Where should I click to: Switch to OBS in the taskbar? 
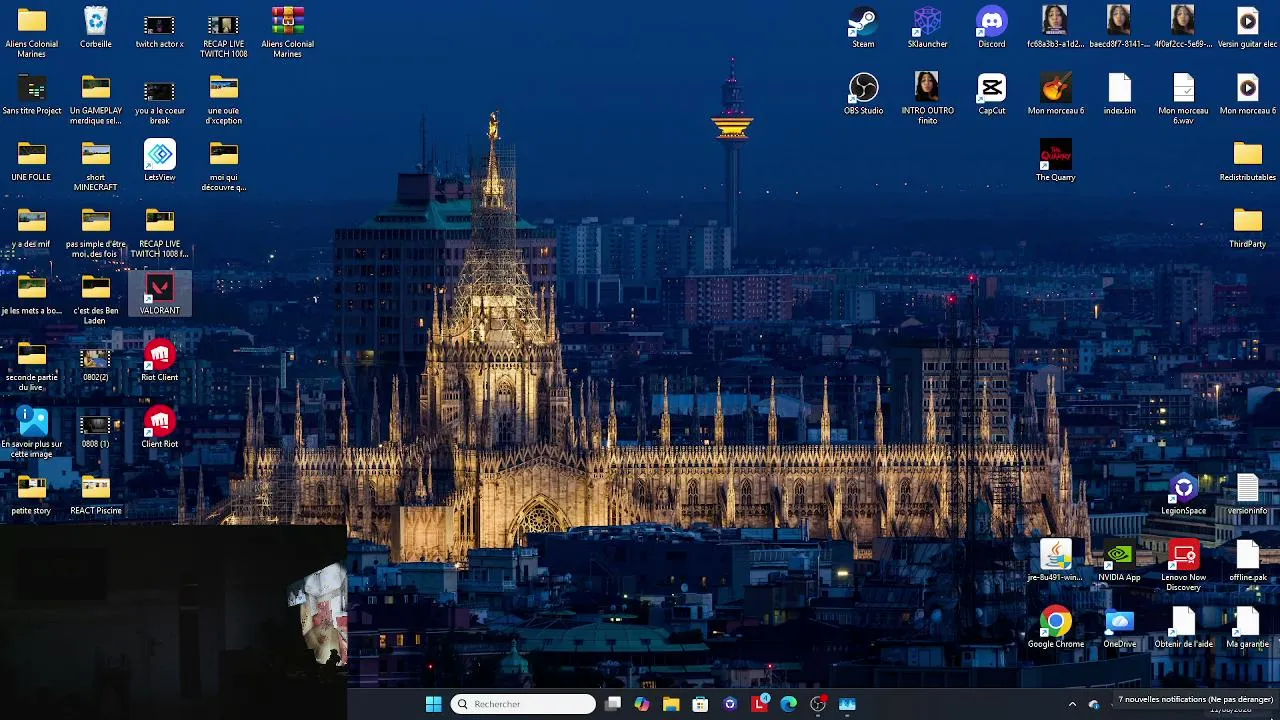click(x=818, y=704)
